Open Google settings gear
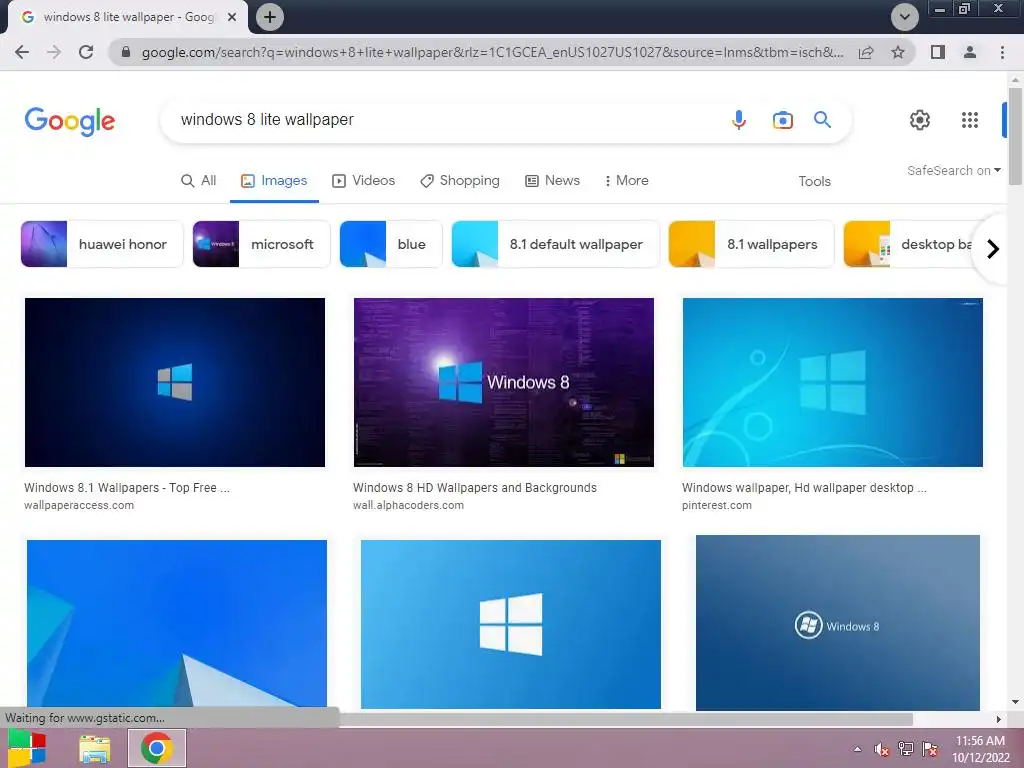1024x768 pixels. (x=920, y=120)
